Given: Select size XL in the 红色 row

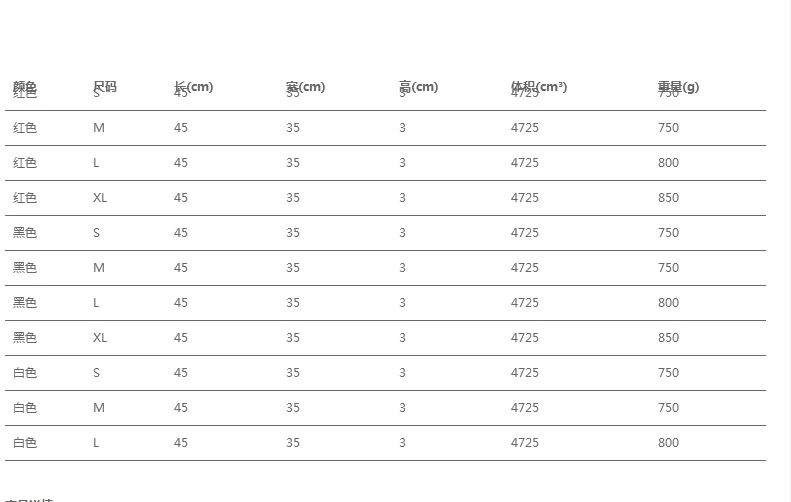Looking at the screenshot, I should (x=100, y=198).
